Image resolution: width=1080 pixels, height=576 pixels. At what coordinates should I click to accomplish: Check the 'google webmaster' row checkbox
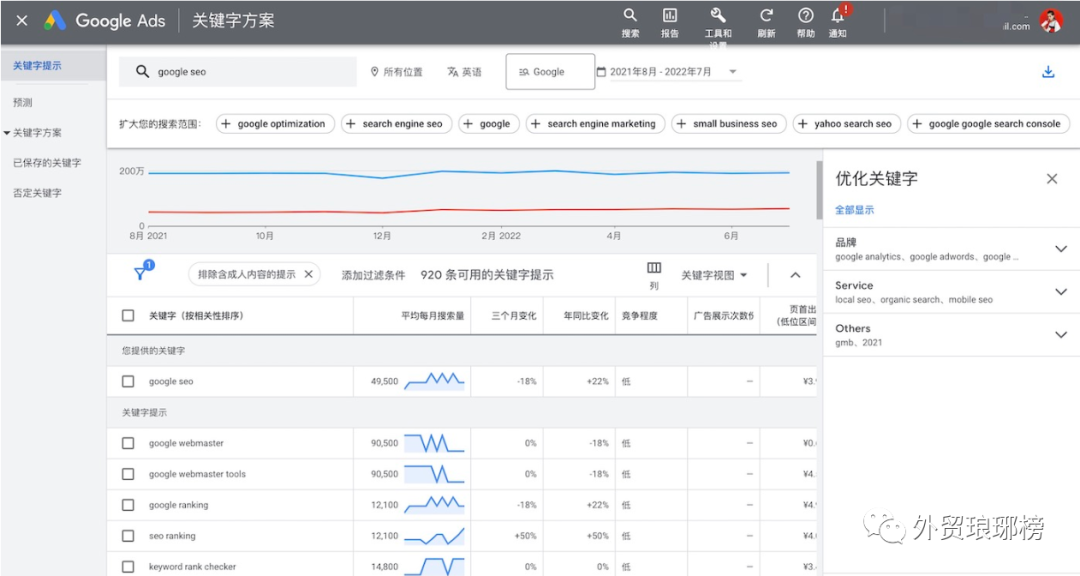(x=128, y=443)
